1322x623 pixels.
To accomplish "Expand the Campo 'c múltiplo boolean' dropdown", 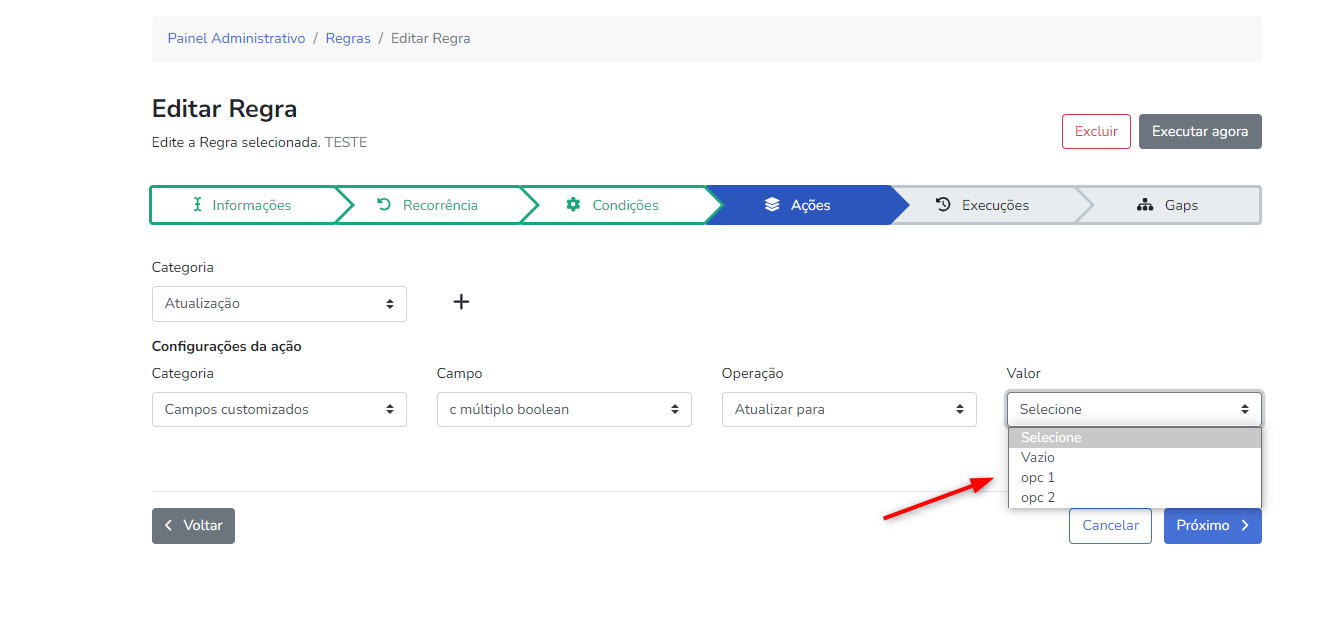I will (x=564, y=410).
